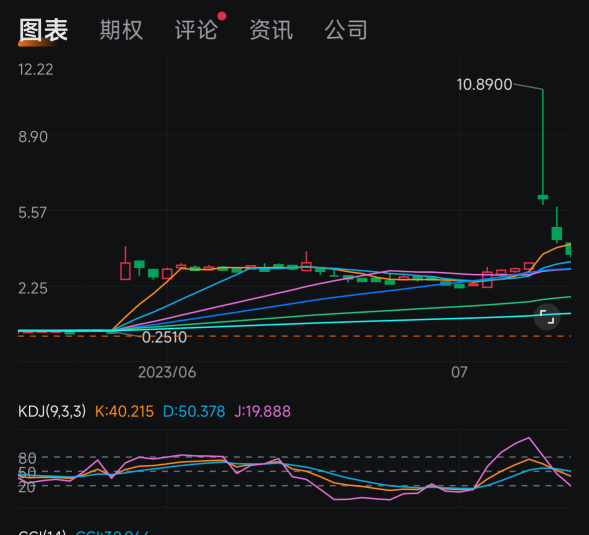The width and height of the screenshot is (589, 535).
Task: Select the 0.2510 low price label
Action: click(x=164, y=337)
